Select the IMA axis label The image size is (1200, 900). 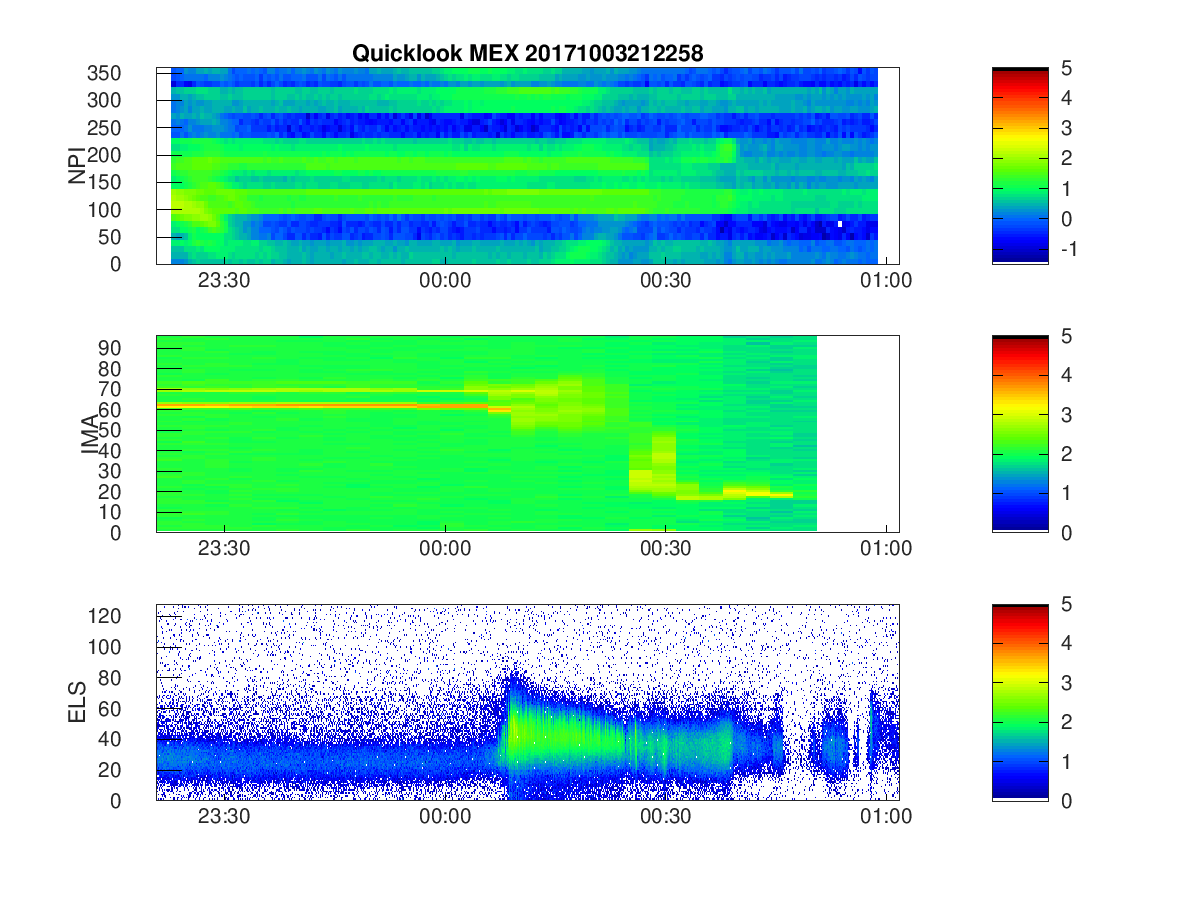(x=90, y=434)
